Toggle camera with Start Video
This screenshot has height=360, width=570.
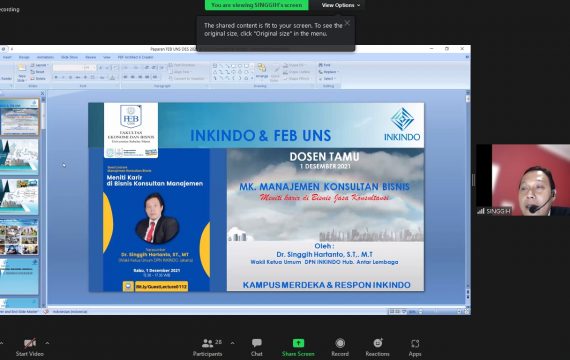pyautogui.click(x=29, y=347)
